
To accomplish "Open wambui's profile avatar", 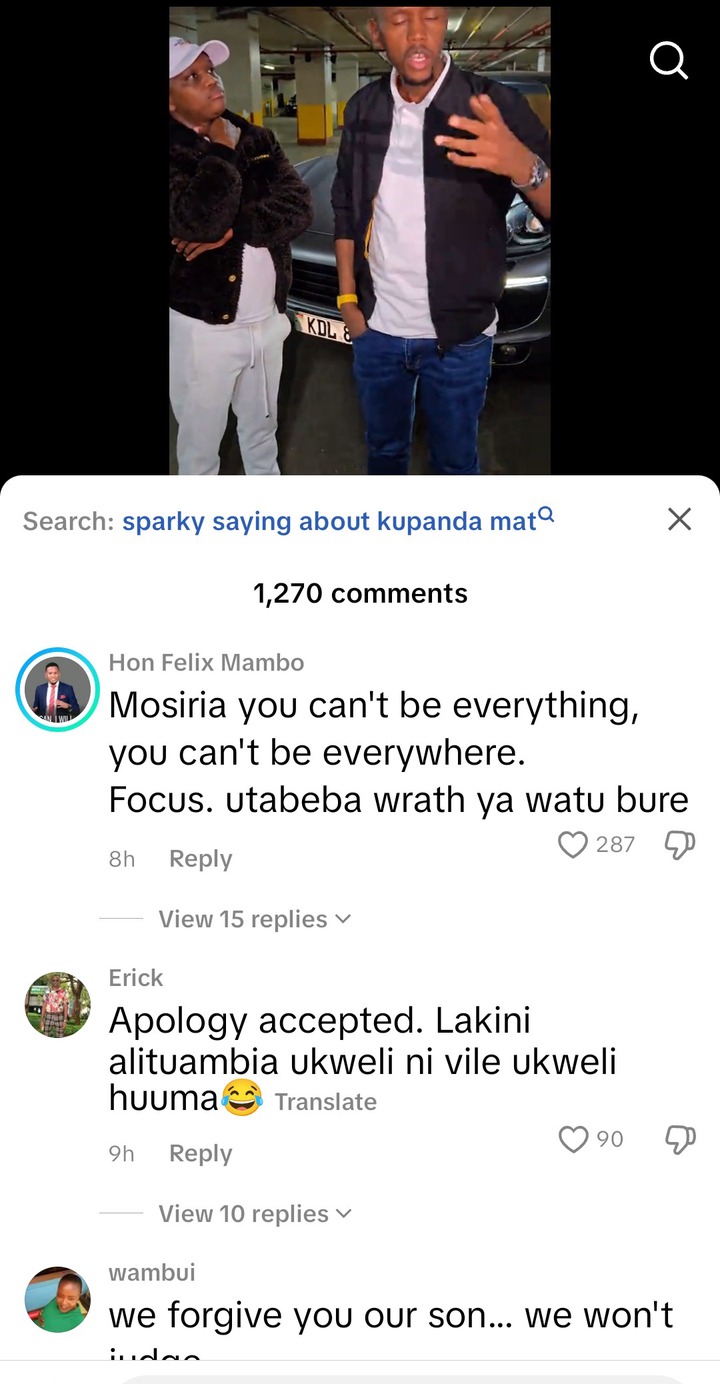I will [x=57, y=1299].
